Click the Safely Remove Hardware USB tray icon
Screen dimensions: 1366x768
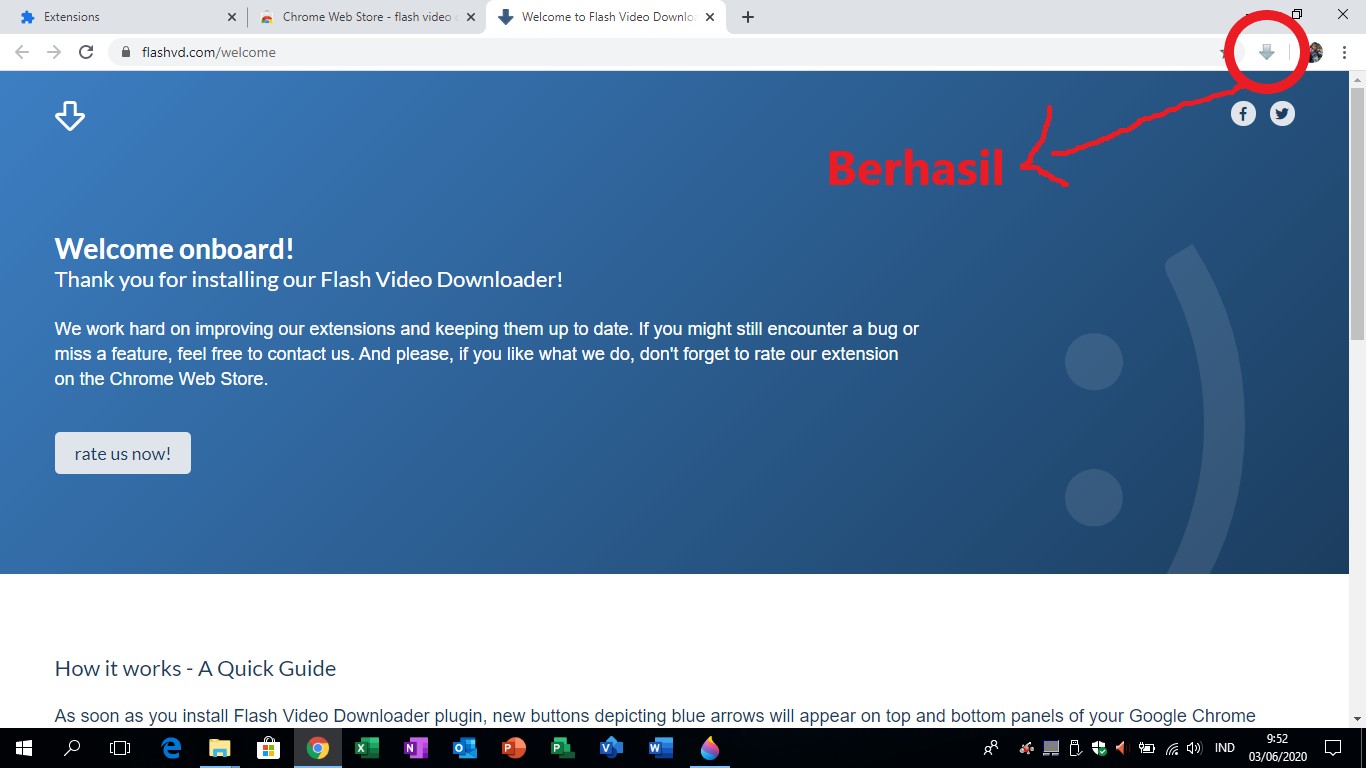1076,748
